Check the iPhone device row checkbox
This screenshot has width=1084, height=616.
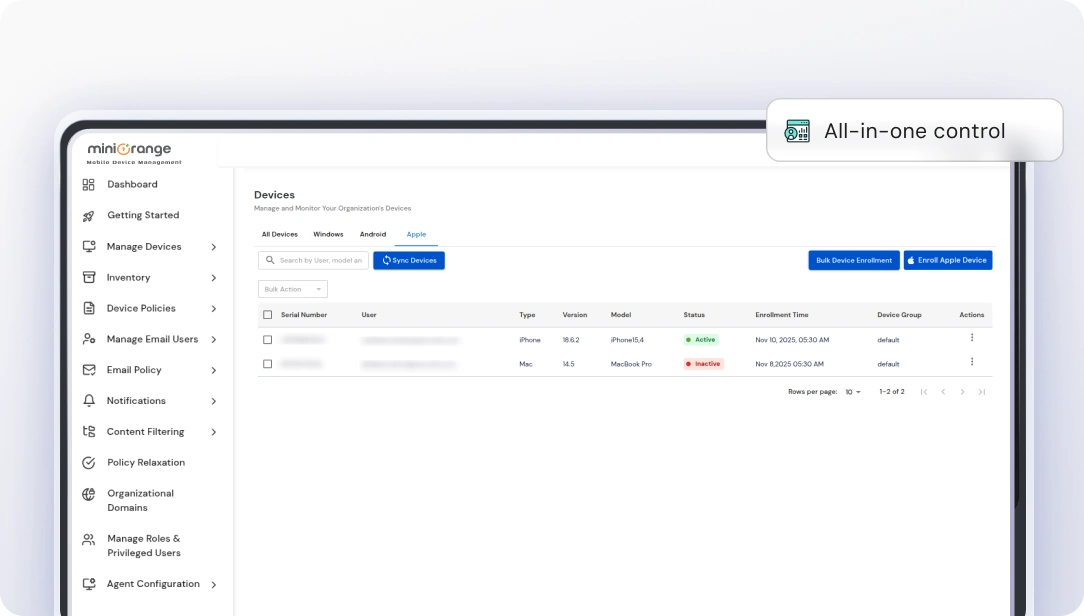coord(267,340)
